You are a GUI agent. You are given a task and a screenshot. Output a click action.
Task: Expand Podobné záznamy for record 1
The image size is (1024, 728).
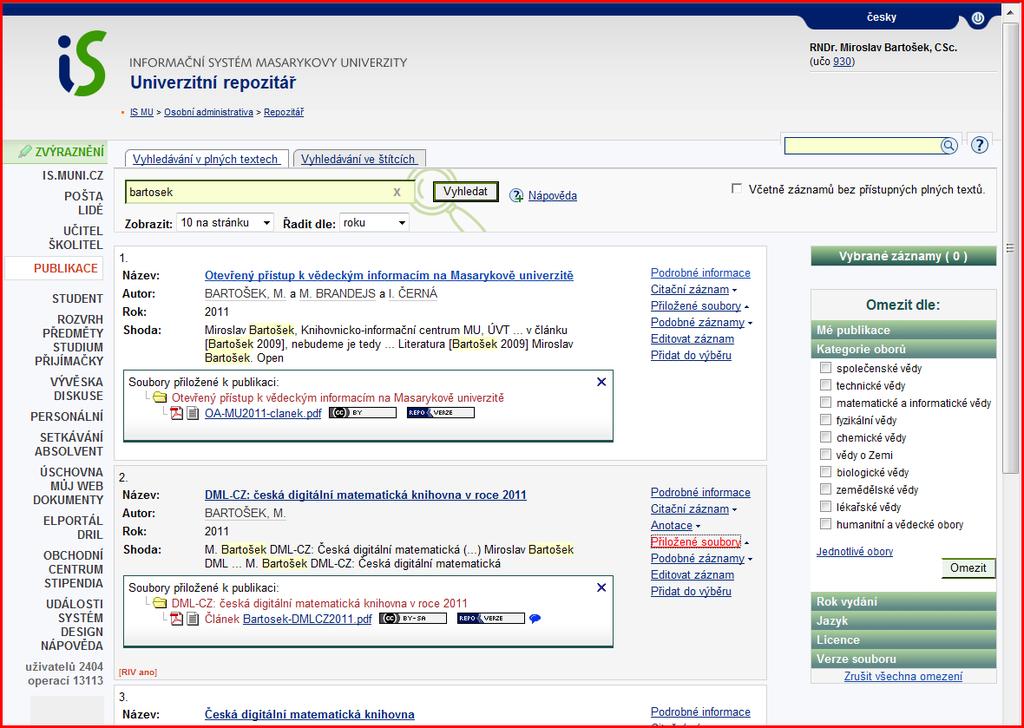click(x=701, y=322)
